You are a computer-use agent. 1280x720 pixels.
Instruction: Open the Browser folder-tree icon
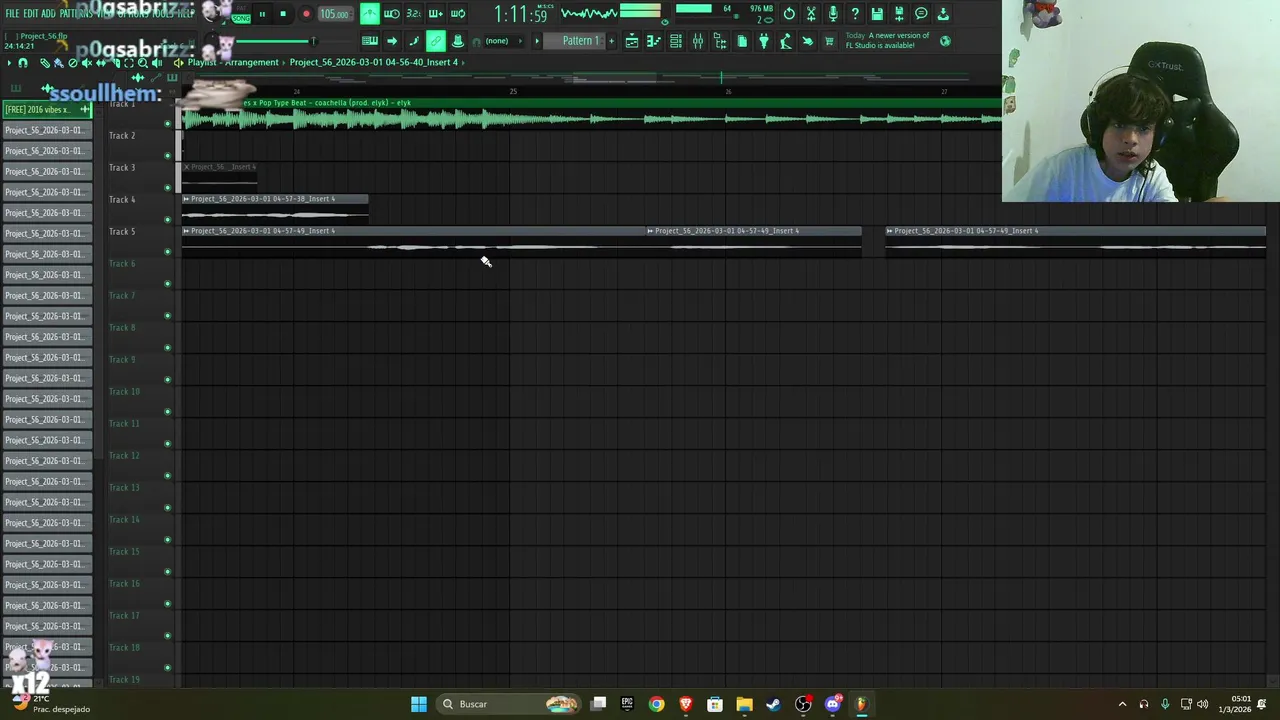pyautogui.click(x=720, y=41)
